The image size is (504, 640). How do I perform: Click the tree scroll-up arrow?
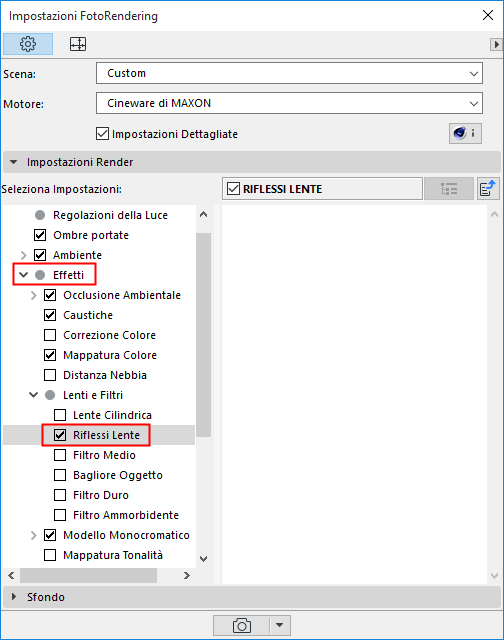204,214
